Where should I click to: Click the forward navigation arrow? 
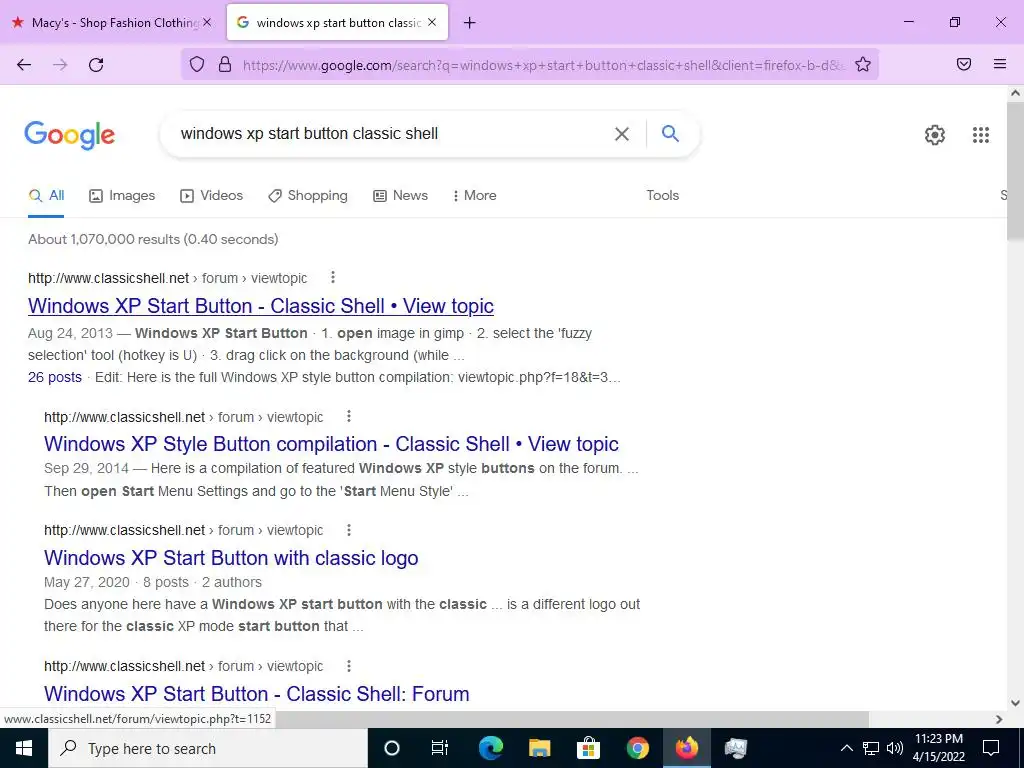[x=60, y=65]
